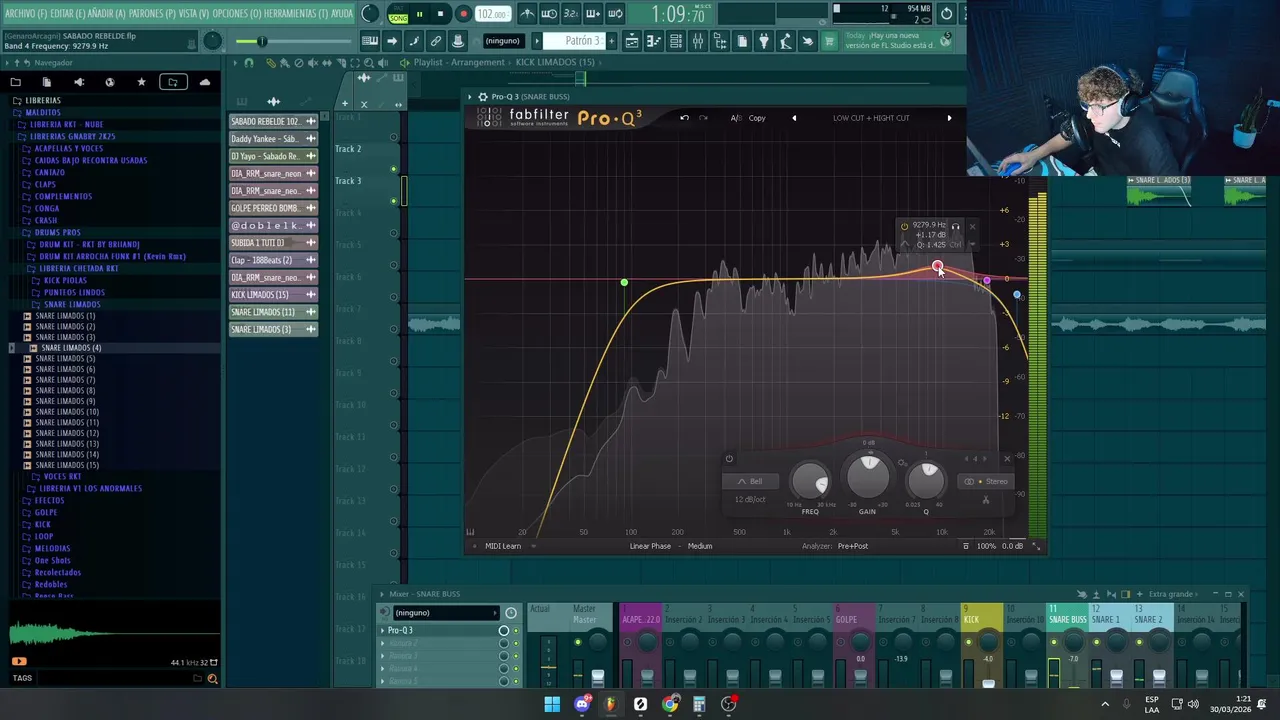The height and width of the screenshot is (720, 1280).
Task: Toggle the note/clip grouping link icon
Action: (436, 41)
